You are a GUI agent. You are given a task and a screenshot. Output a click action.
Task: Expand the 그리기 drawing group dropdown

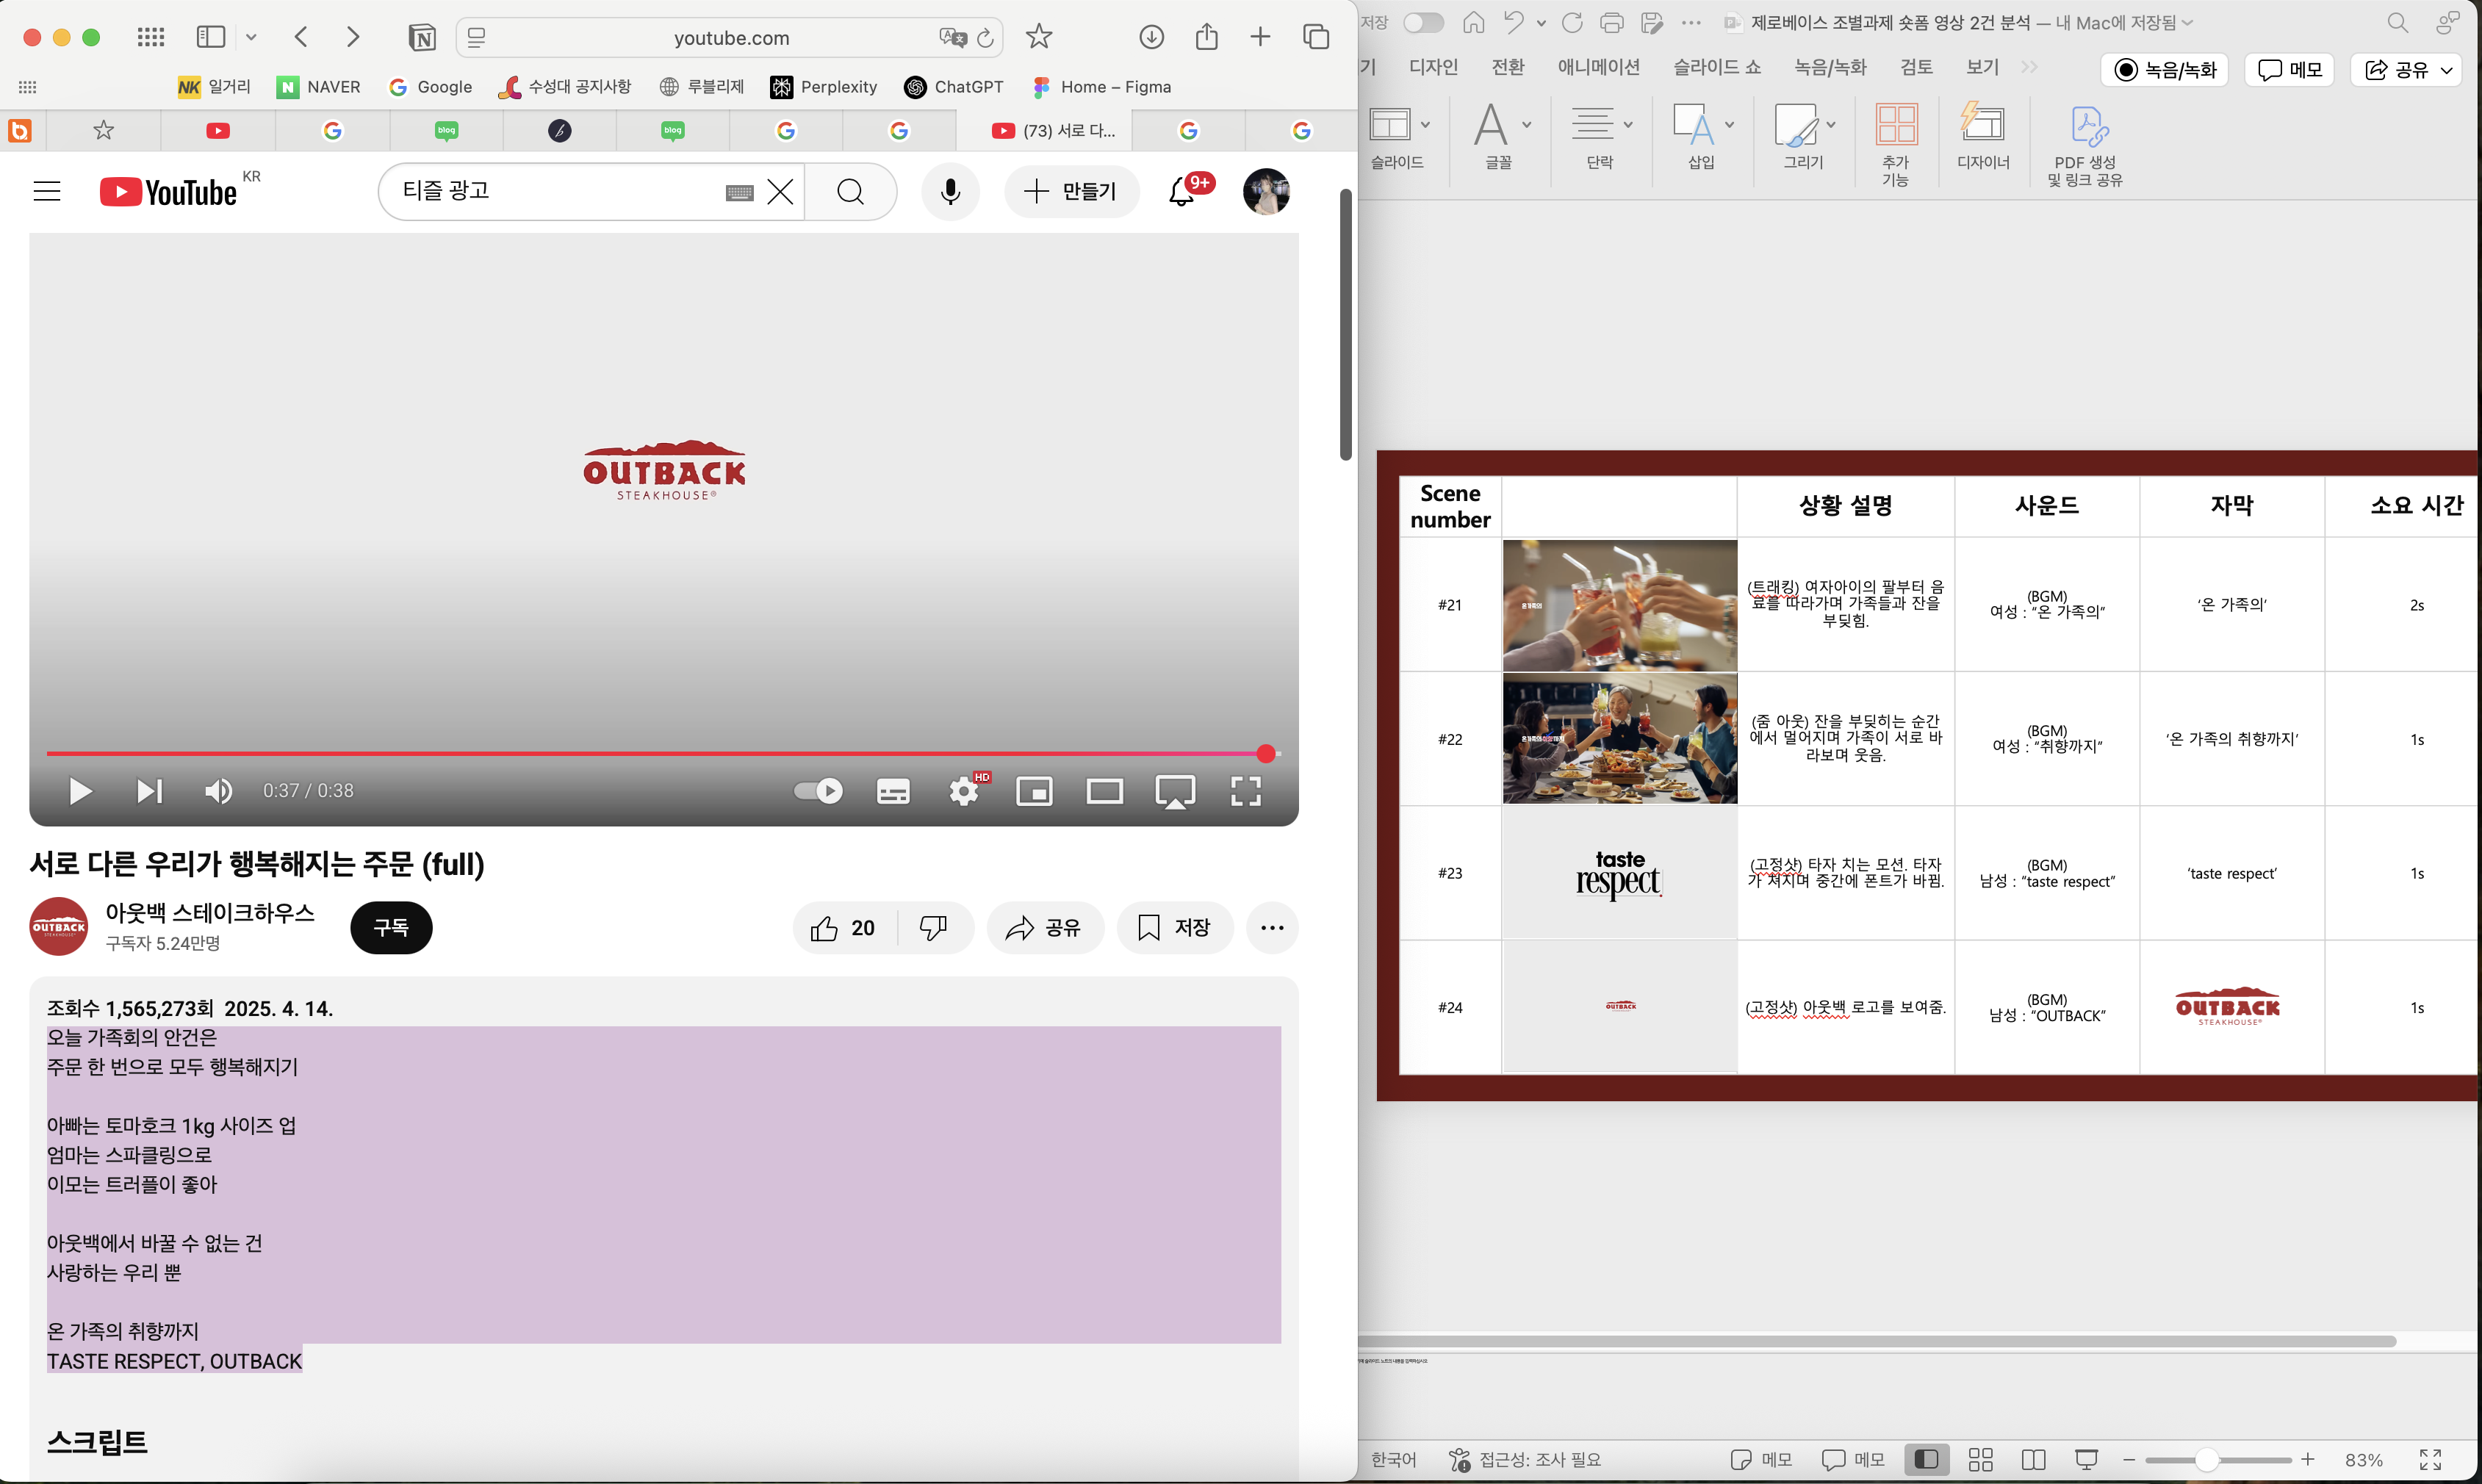[x=1830, y=125]
